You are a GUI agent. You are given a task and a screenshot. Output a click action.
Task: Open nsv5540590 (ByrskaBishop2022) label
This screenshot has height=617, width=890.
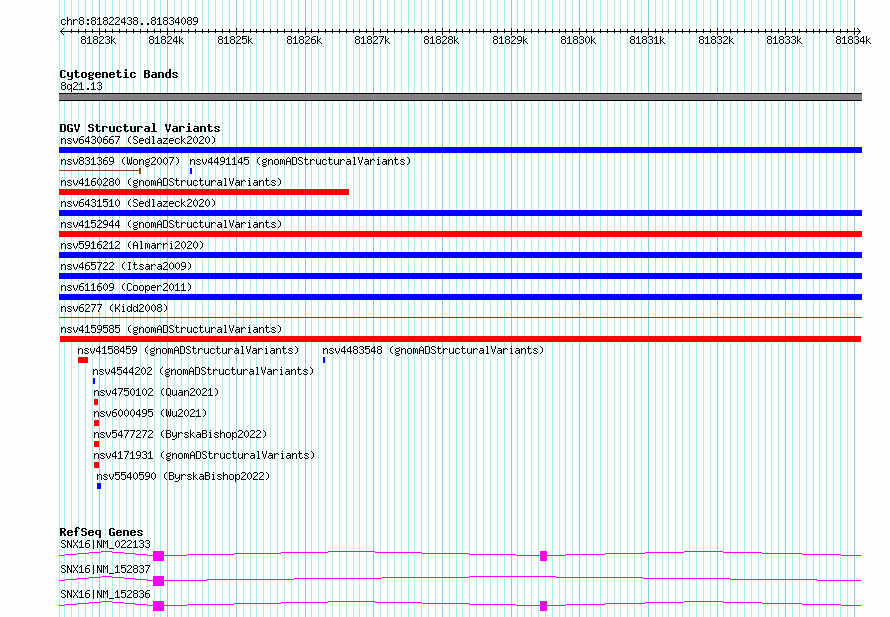(183, 476)
